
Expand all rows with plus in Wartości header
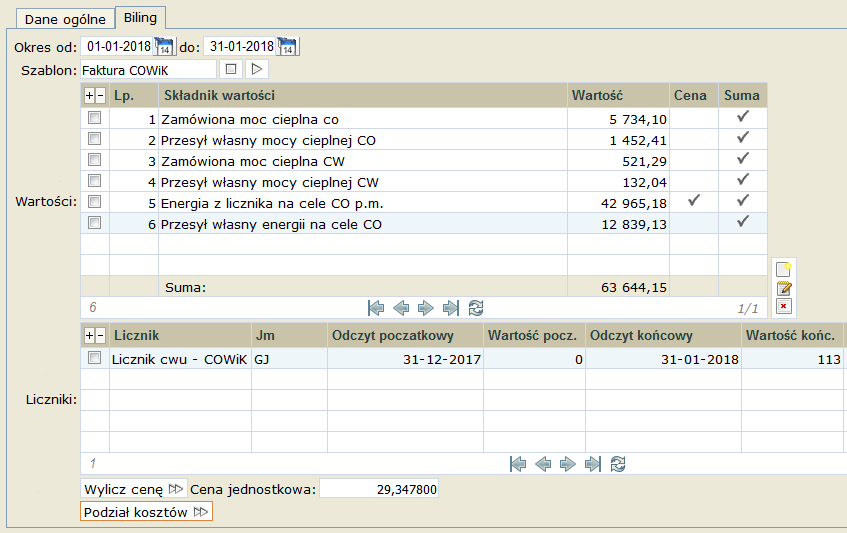click(x=89, y=96)
